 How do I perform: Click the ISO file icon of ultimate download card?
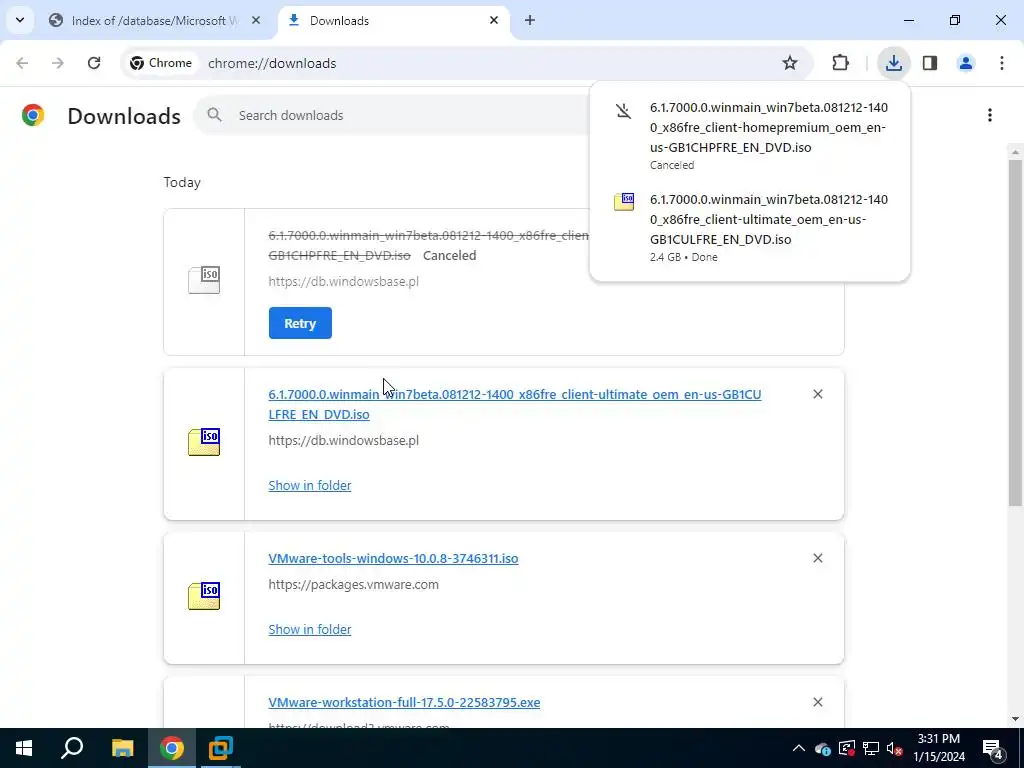coord(204,442)
